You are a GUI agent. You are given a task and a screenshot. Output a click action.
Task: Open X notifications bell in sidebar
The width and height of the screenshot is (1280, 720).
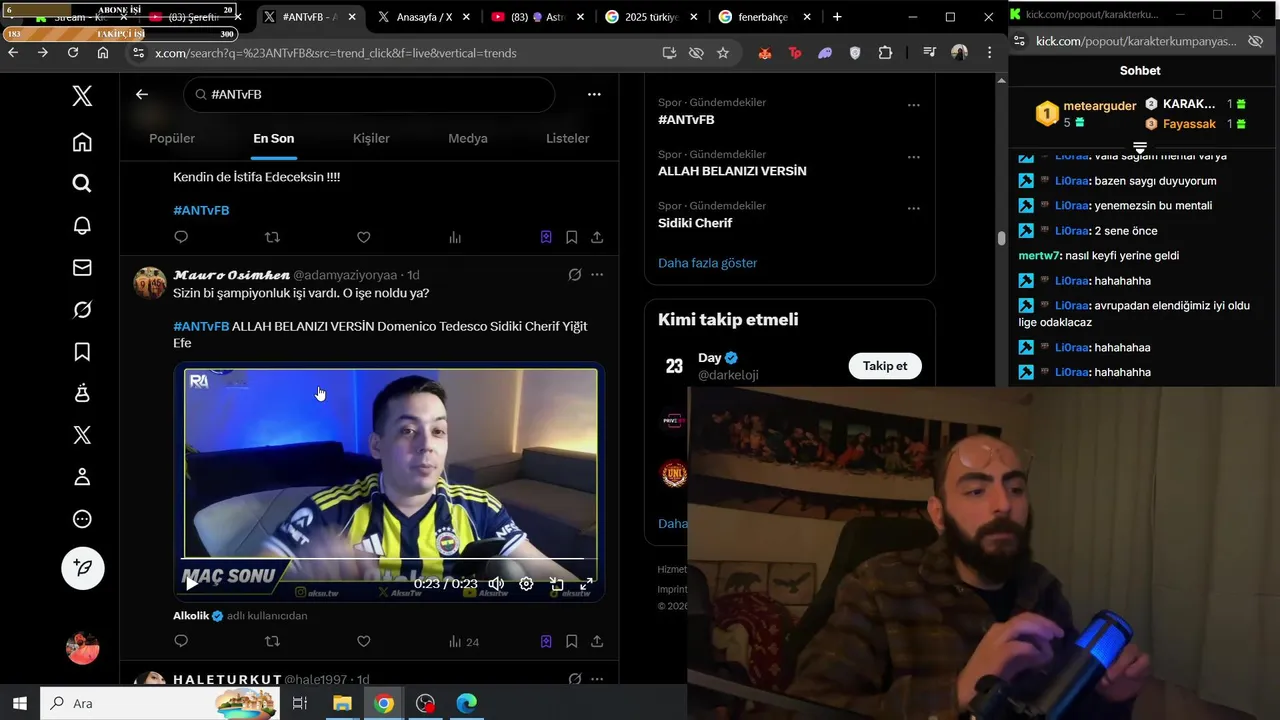[x=82, y=225]
